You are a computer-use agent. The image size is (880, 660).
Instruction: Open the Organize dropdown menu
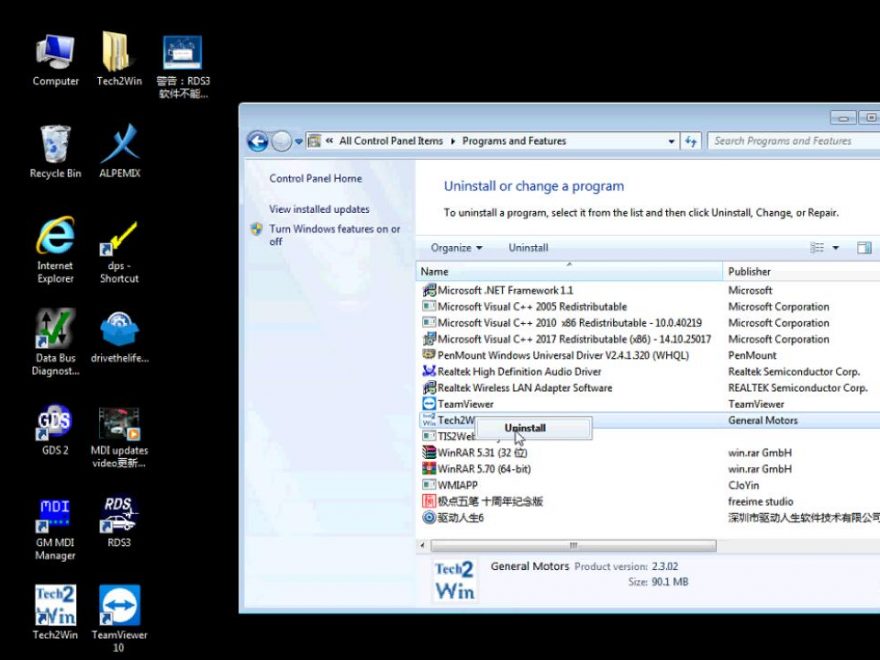[x=456, y=248]
